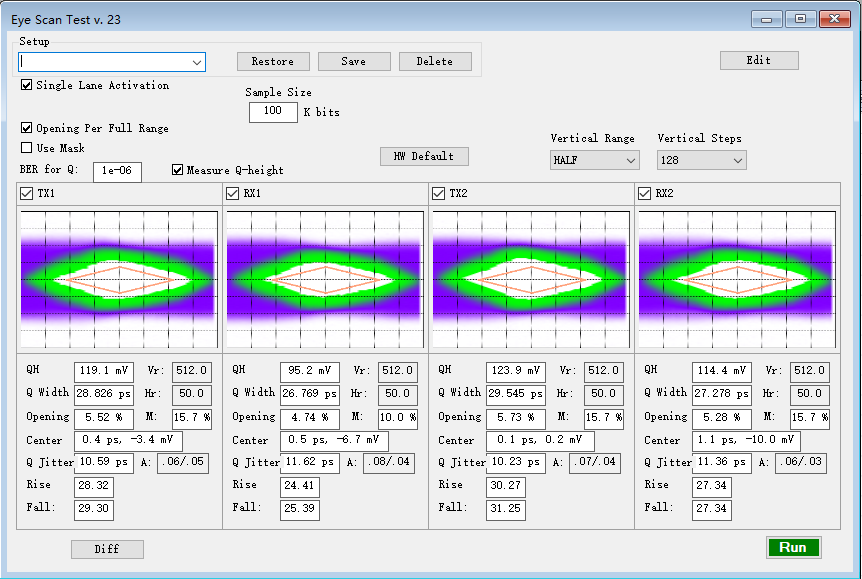
Task: Select TX1 Center value field
Action: pos(128,440)
